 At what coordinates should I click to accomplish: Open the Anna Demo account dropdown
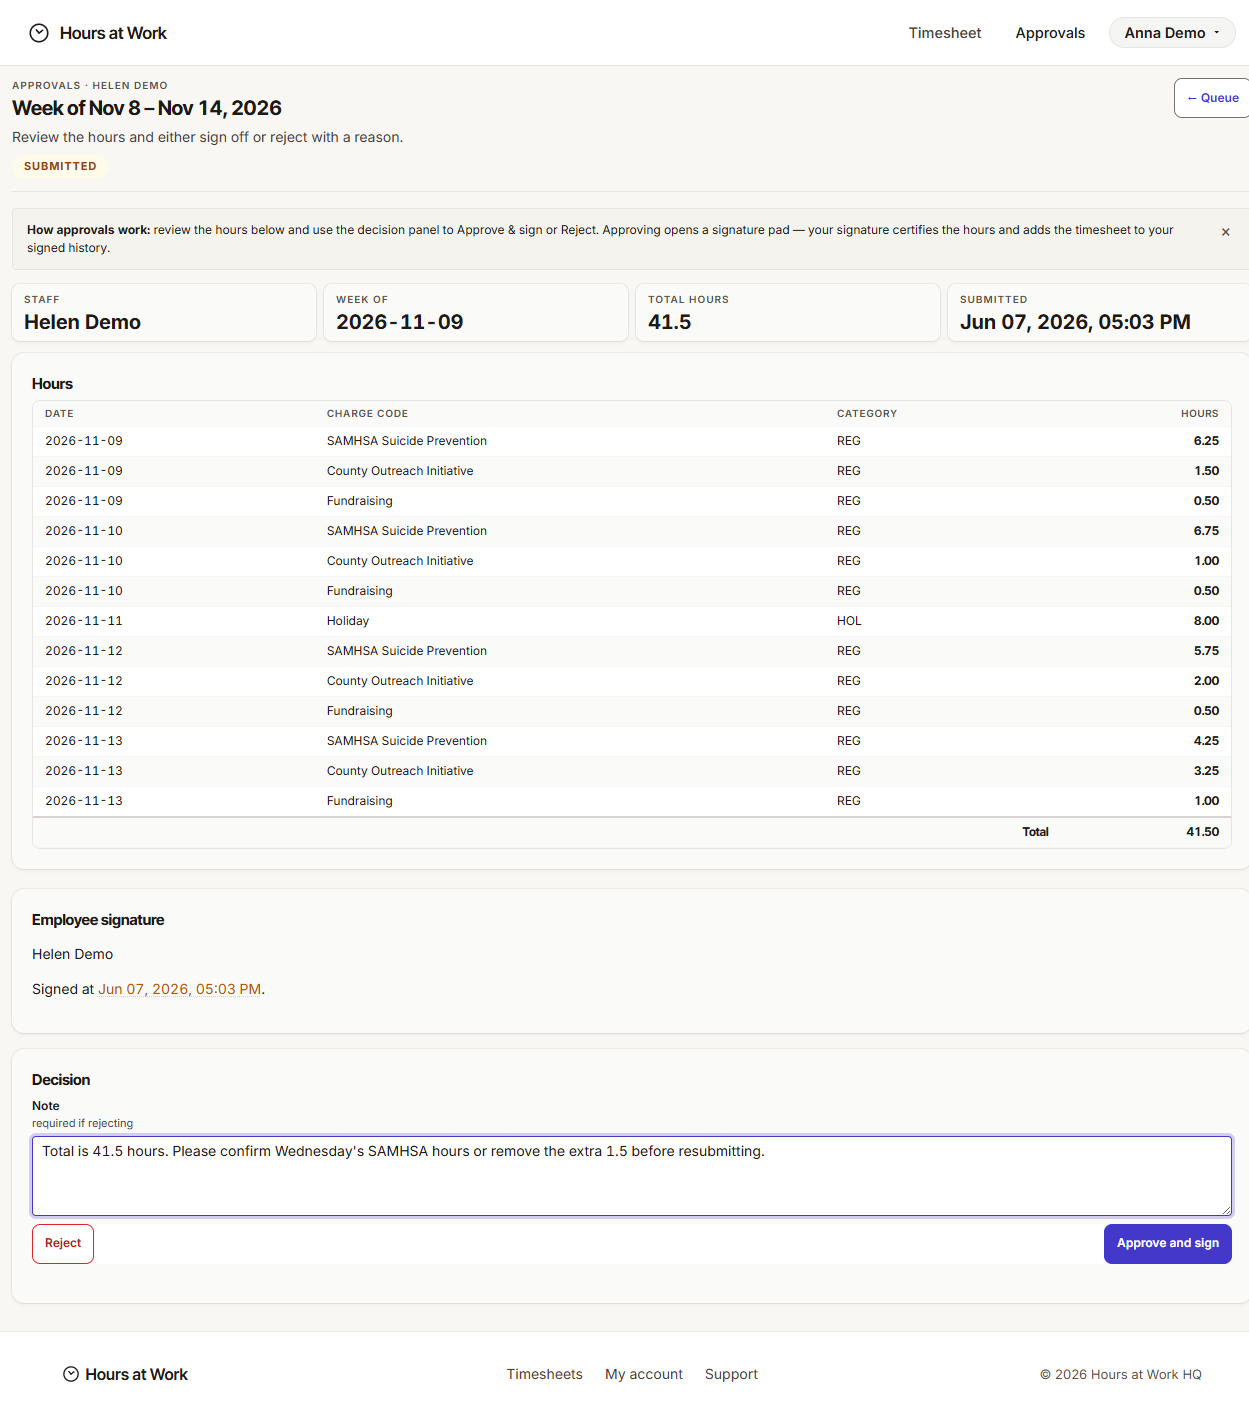point(1172,33)
